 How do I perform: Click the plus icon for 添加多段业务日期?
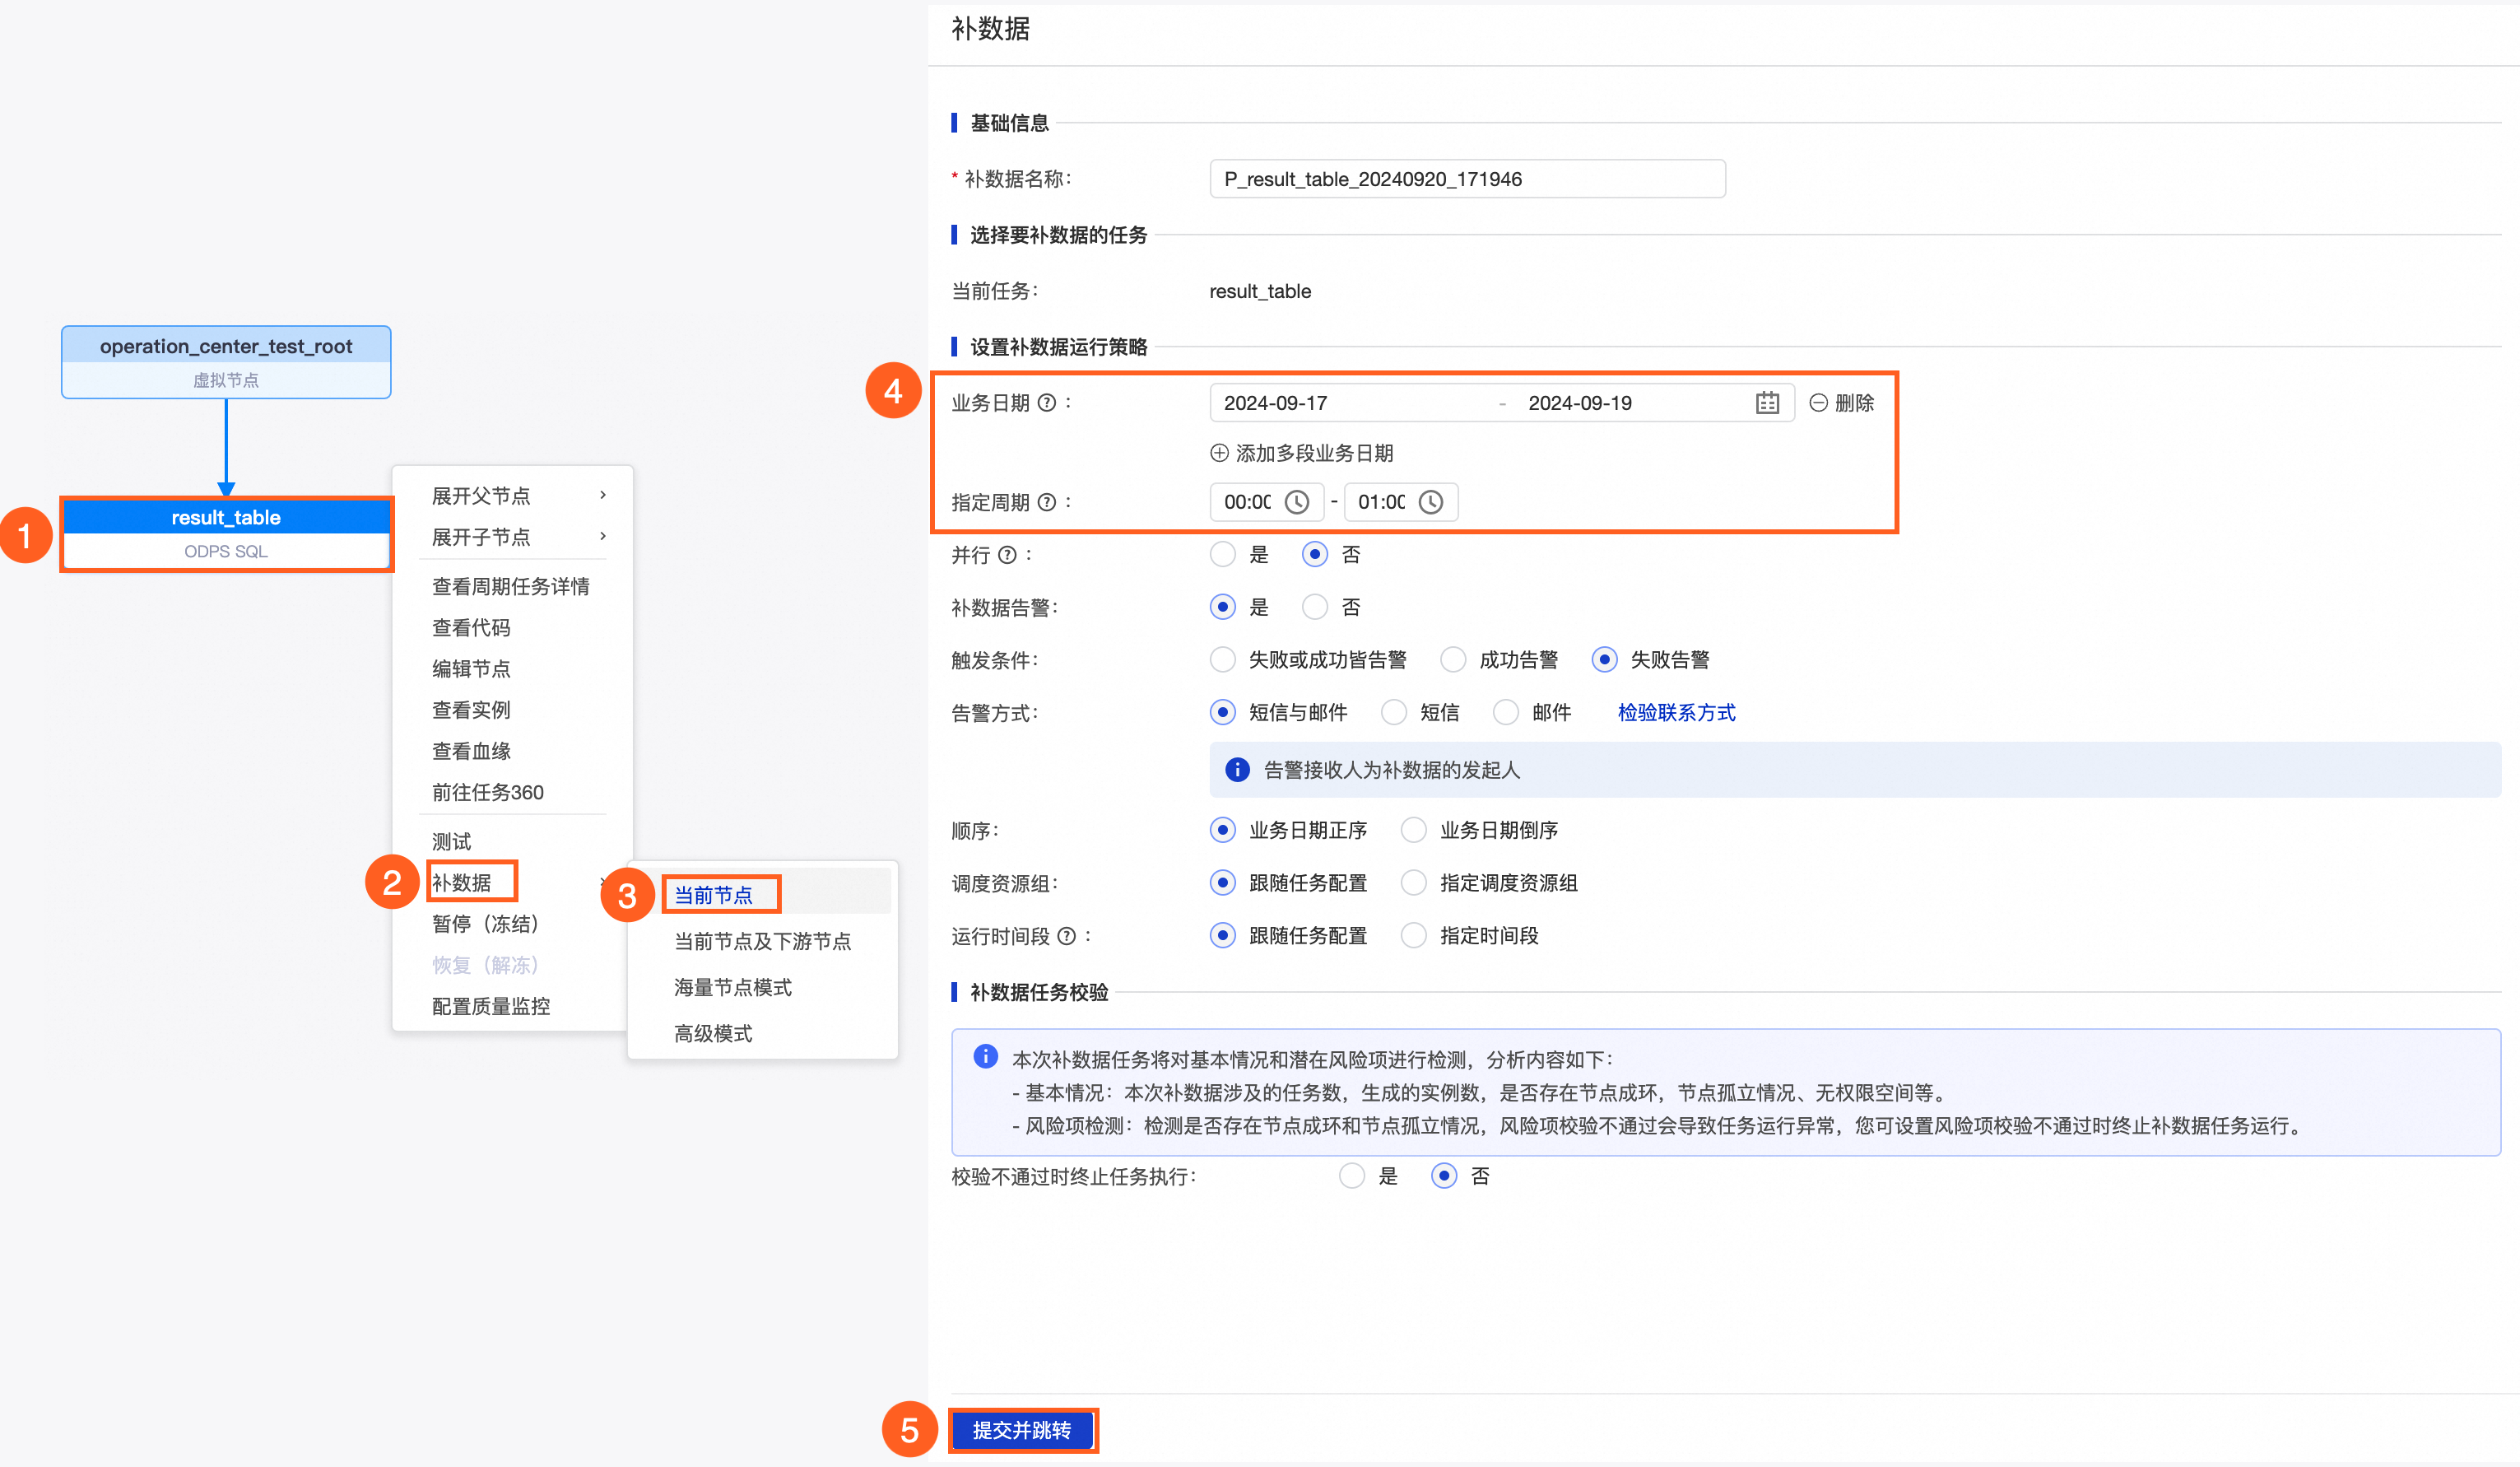(1219, 453)
